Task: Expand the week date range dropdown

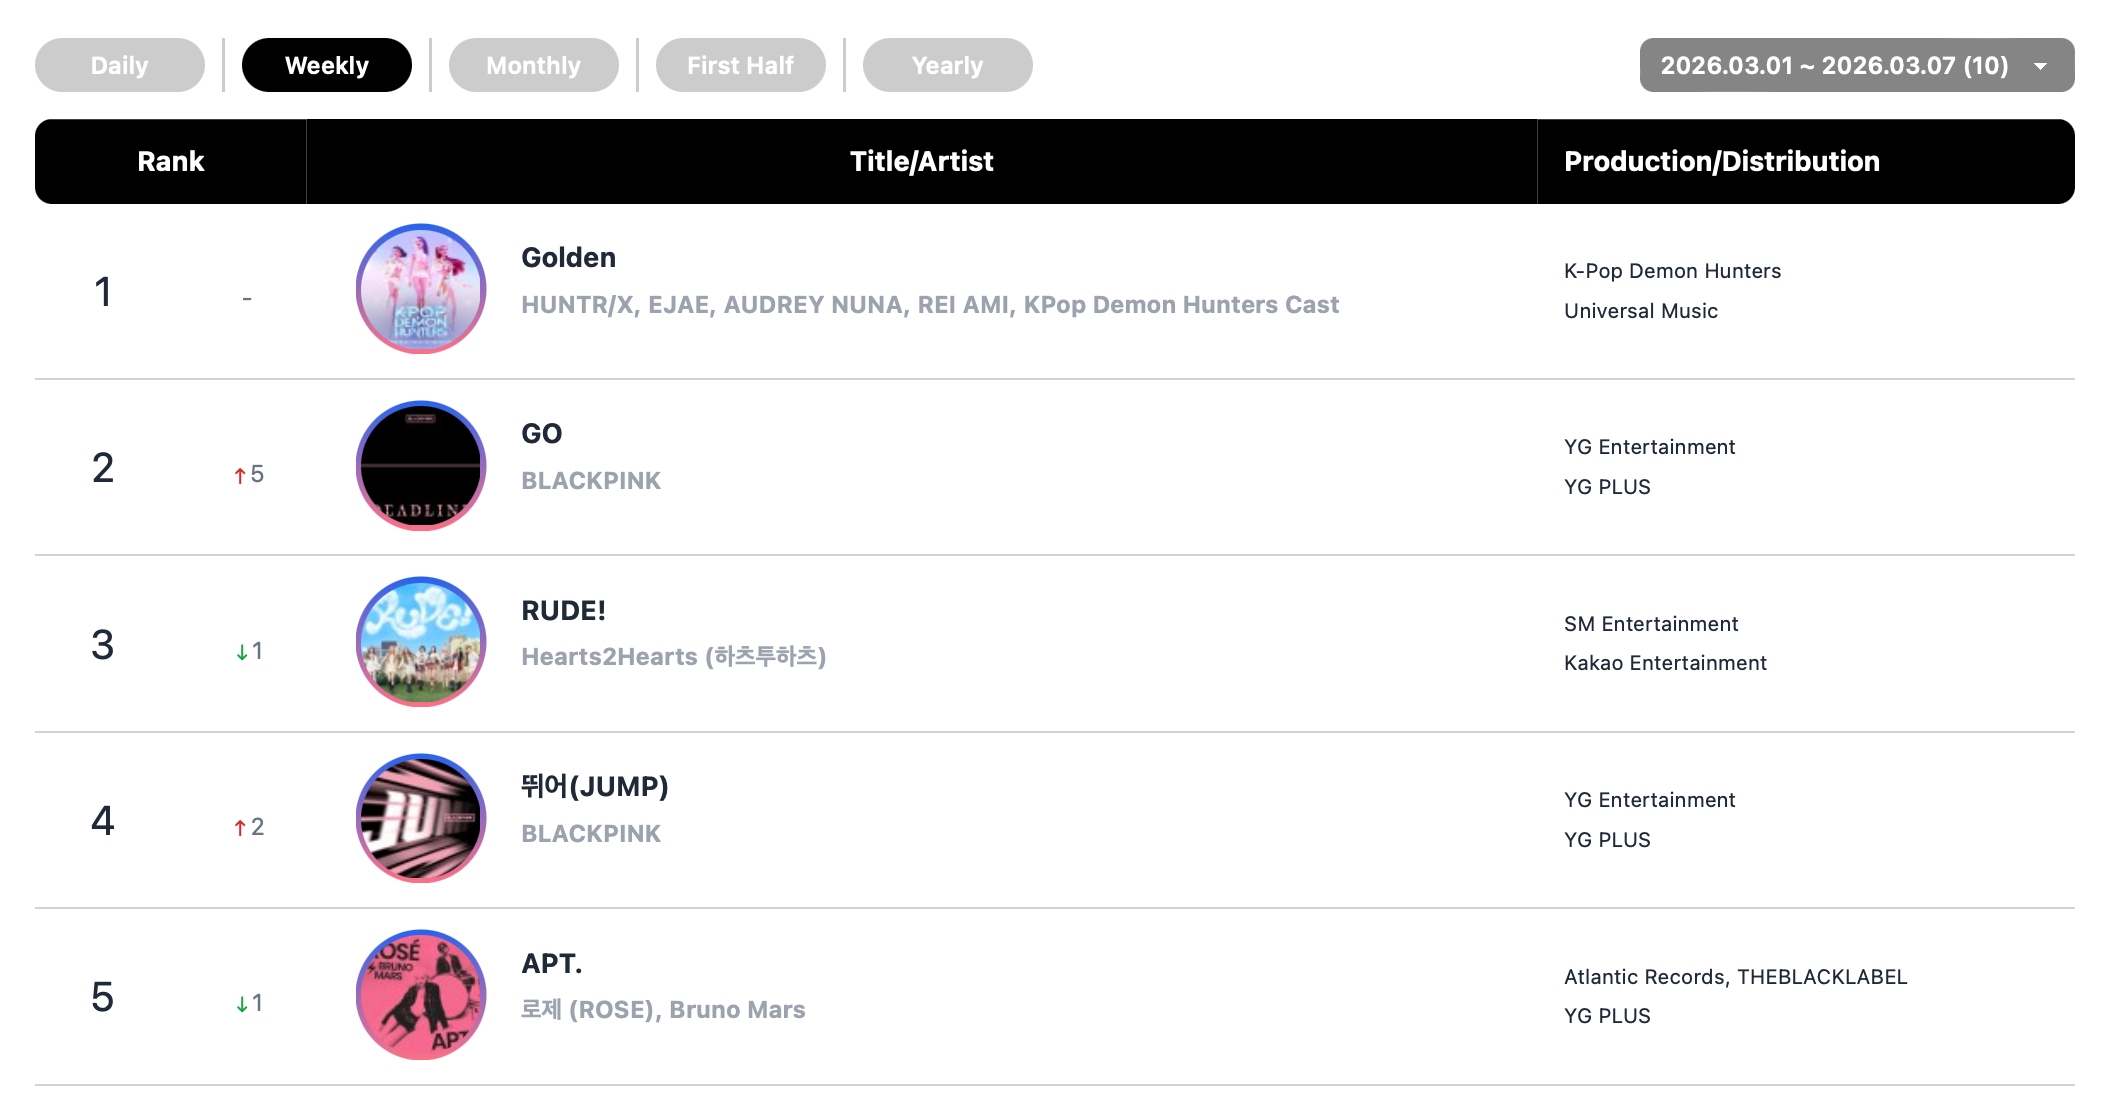Action: [x=1834, y=66]
